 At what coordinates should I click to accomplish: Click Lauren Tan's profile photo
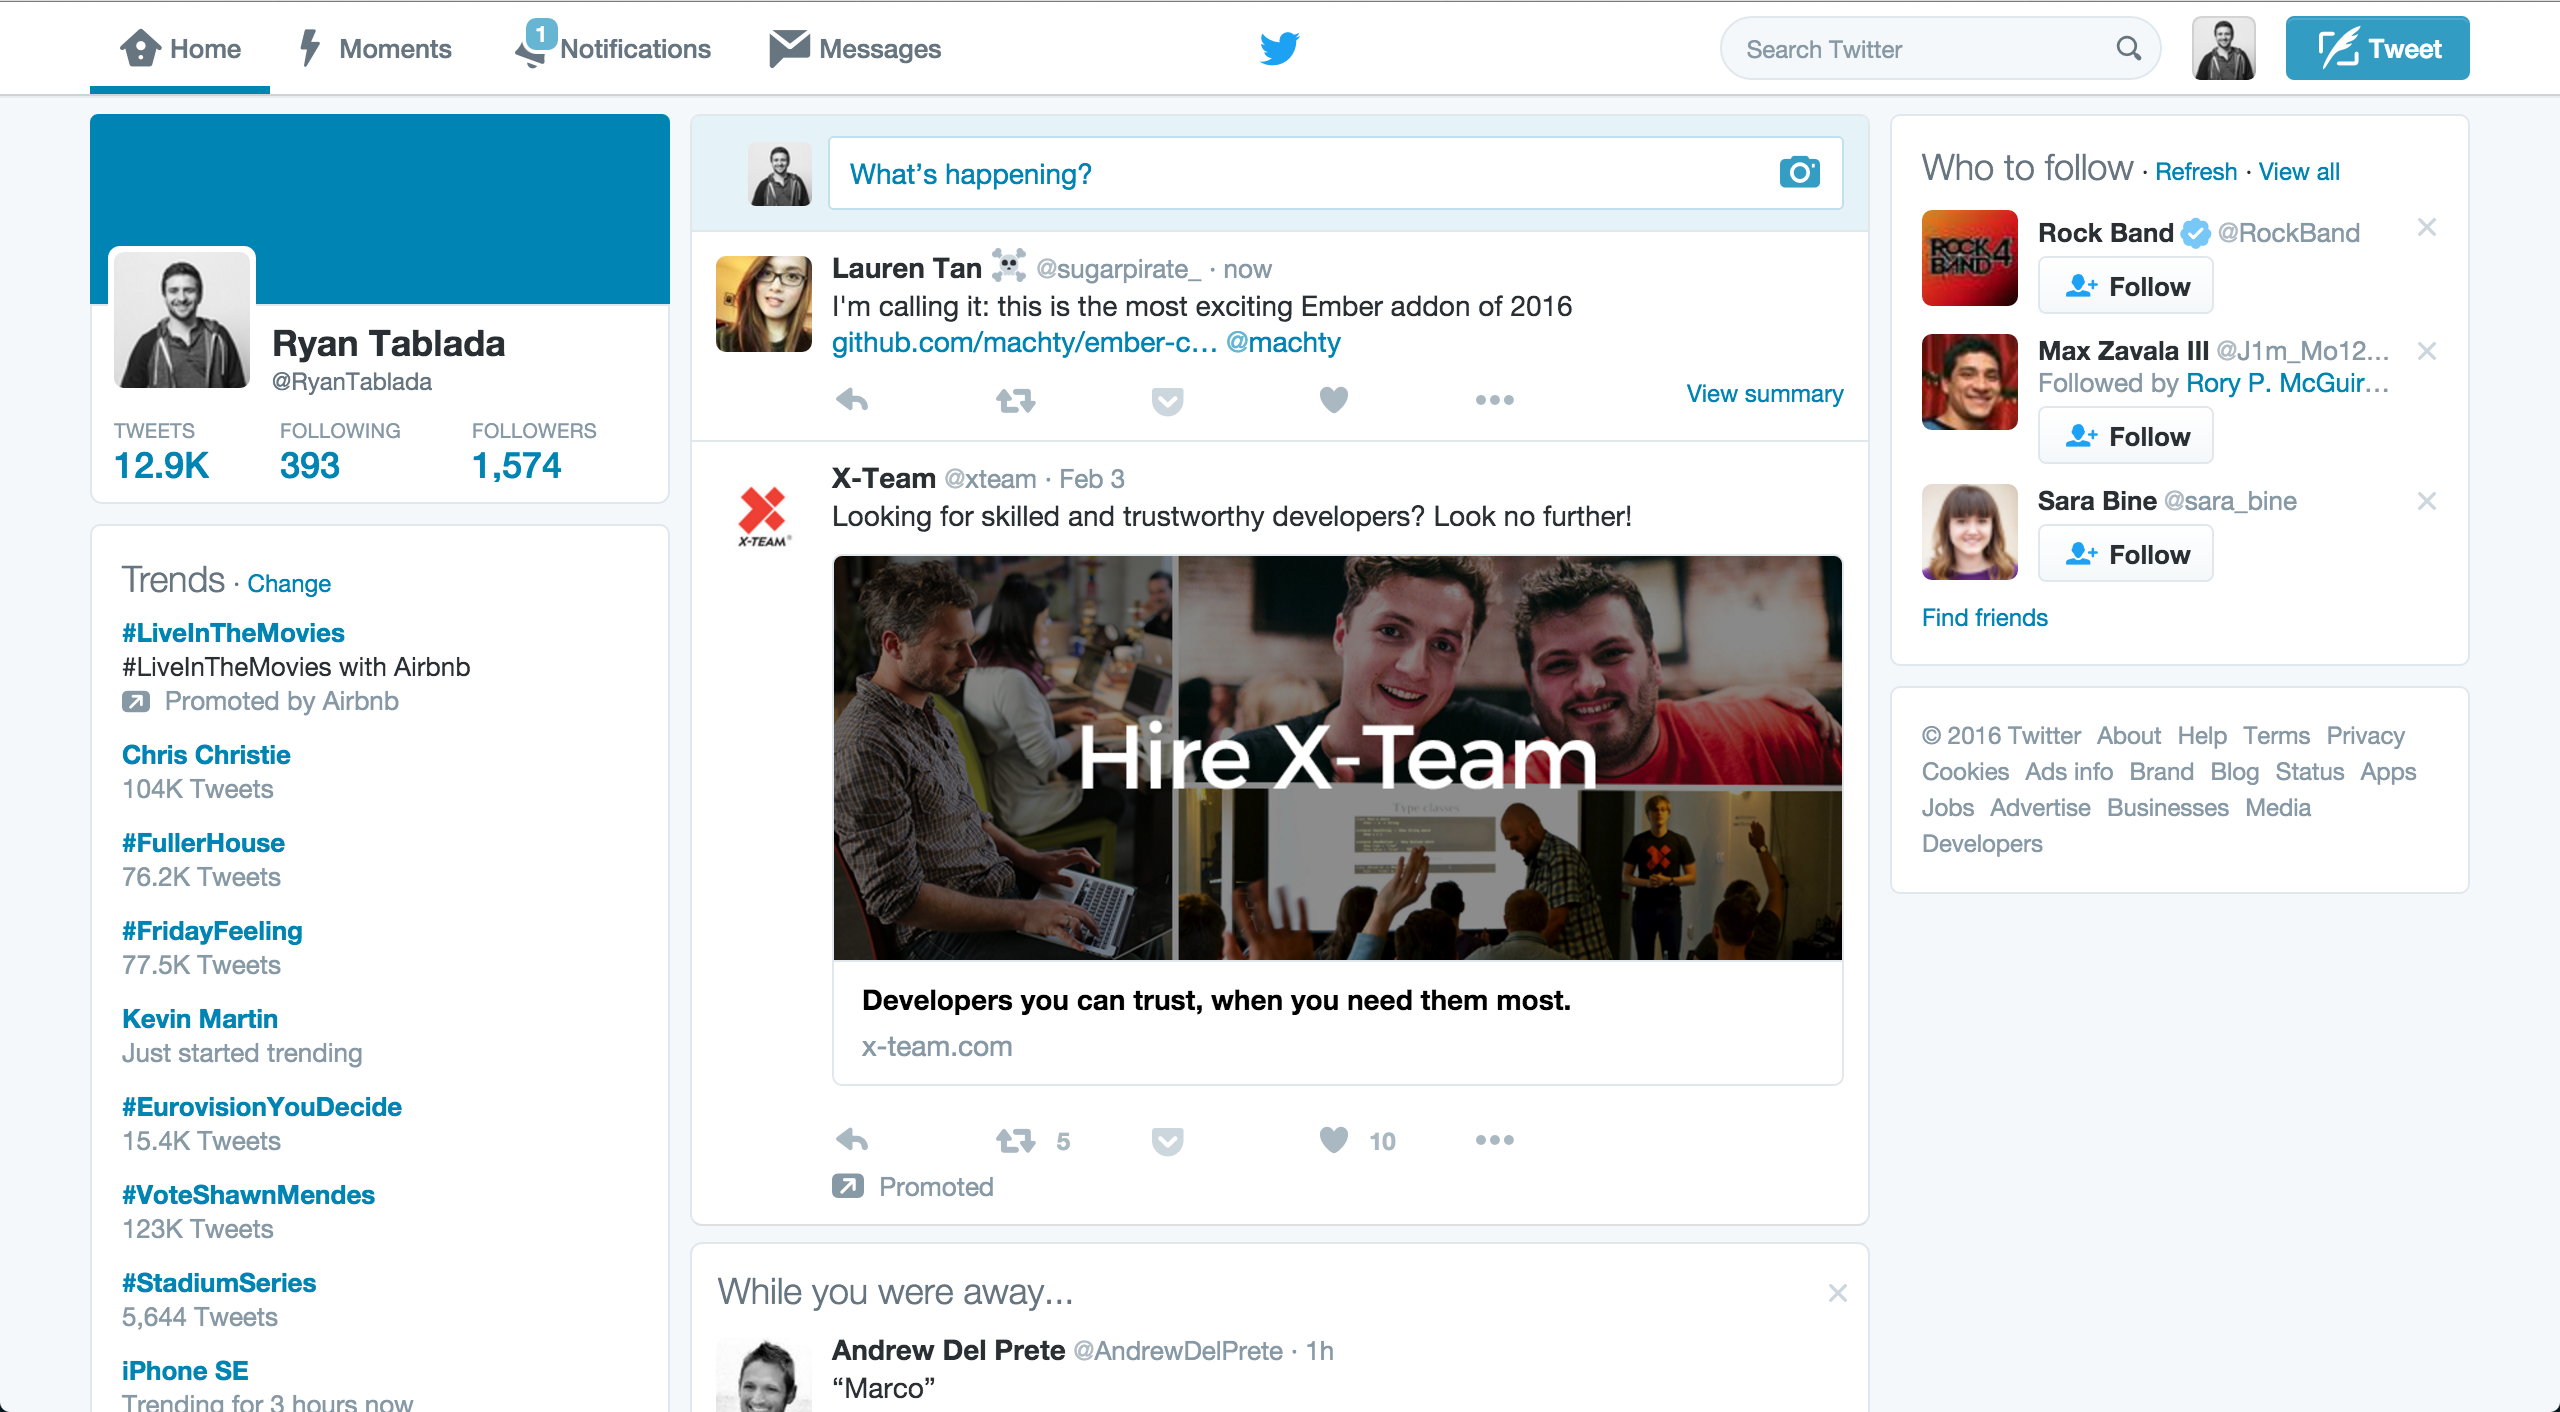tap(763, 304)
